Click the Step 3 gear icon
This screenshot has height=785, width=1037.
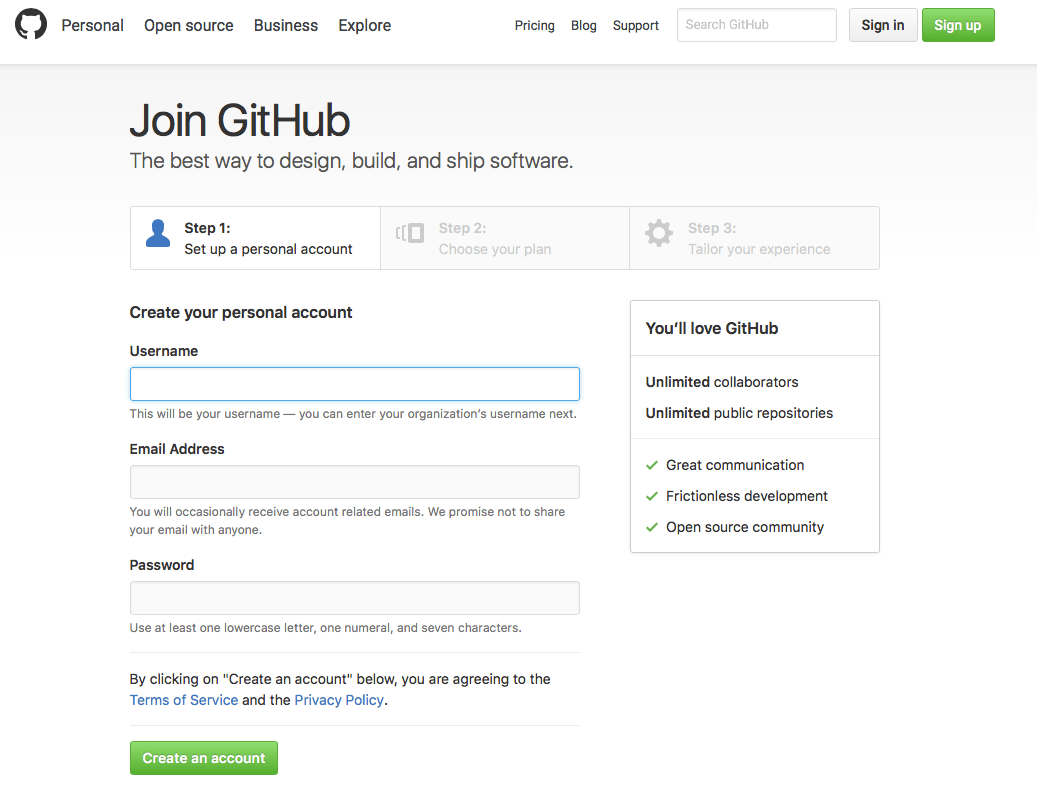point(659,234)
